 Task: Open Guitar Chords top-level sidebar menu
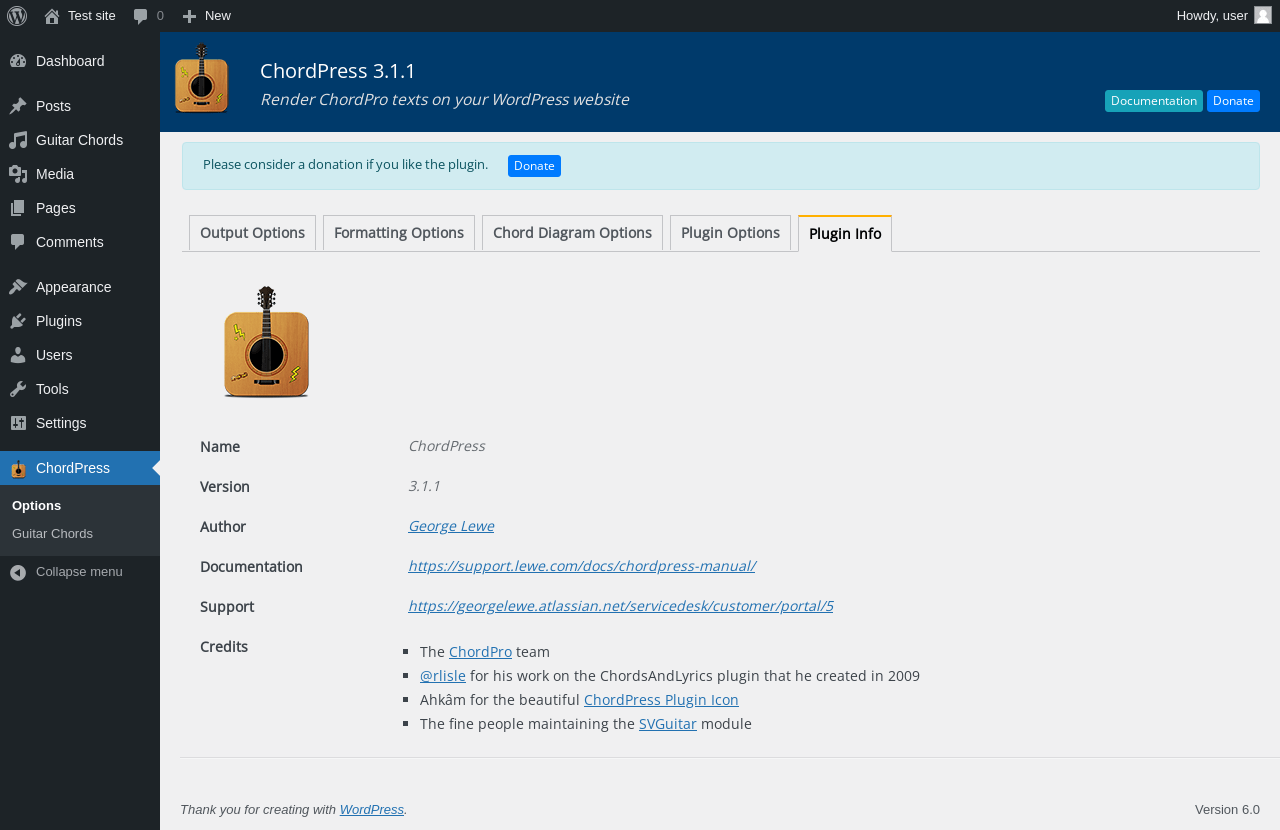pos(80,140)
